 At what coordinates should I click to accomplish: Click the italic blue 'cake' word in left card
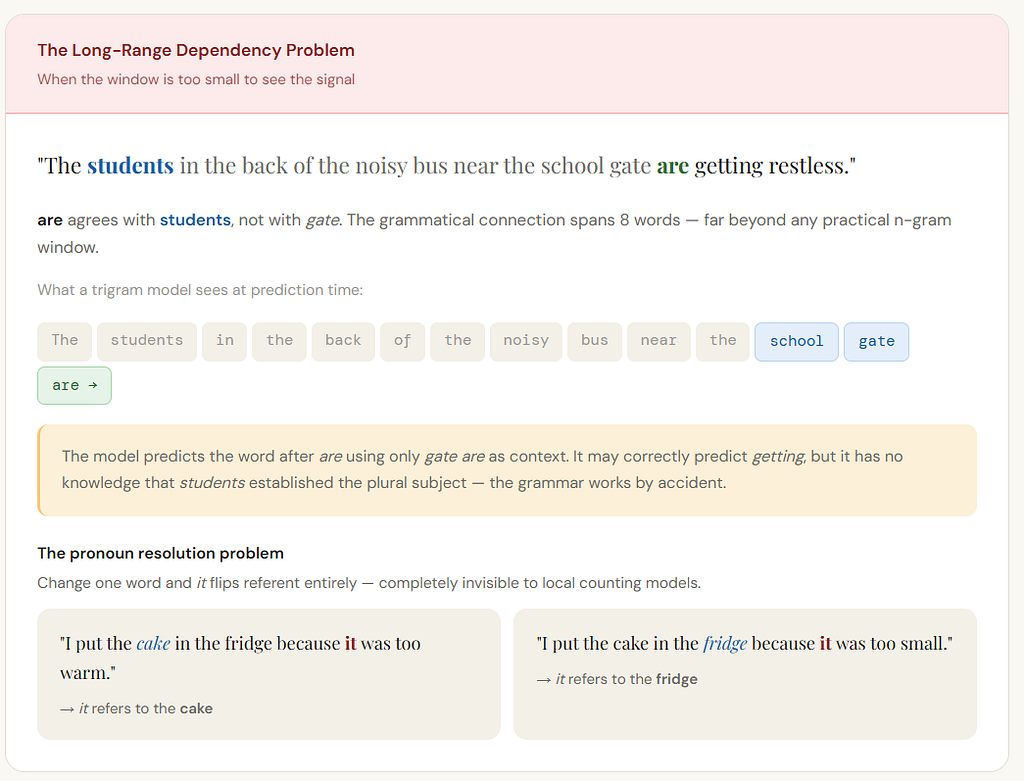point(153,644)
